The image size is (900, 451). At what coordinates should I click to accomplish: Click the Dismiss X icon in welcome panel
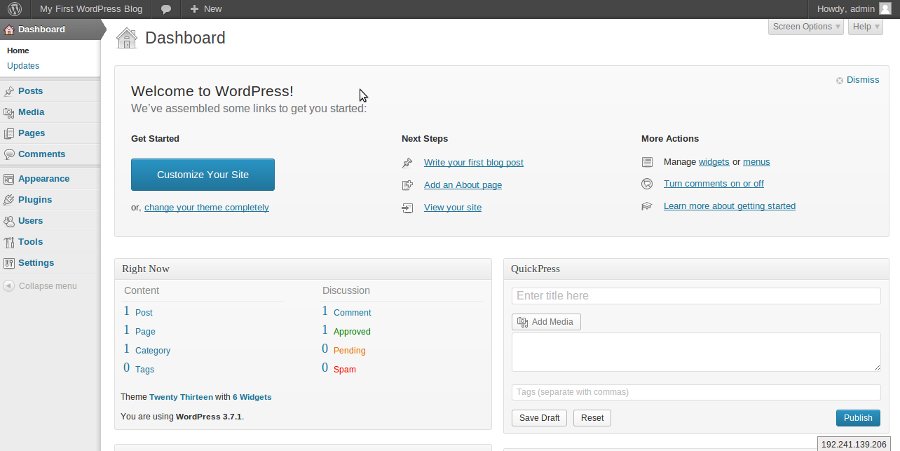pyautogui.click(x=839, y=80)
